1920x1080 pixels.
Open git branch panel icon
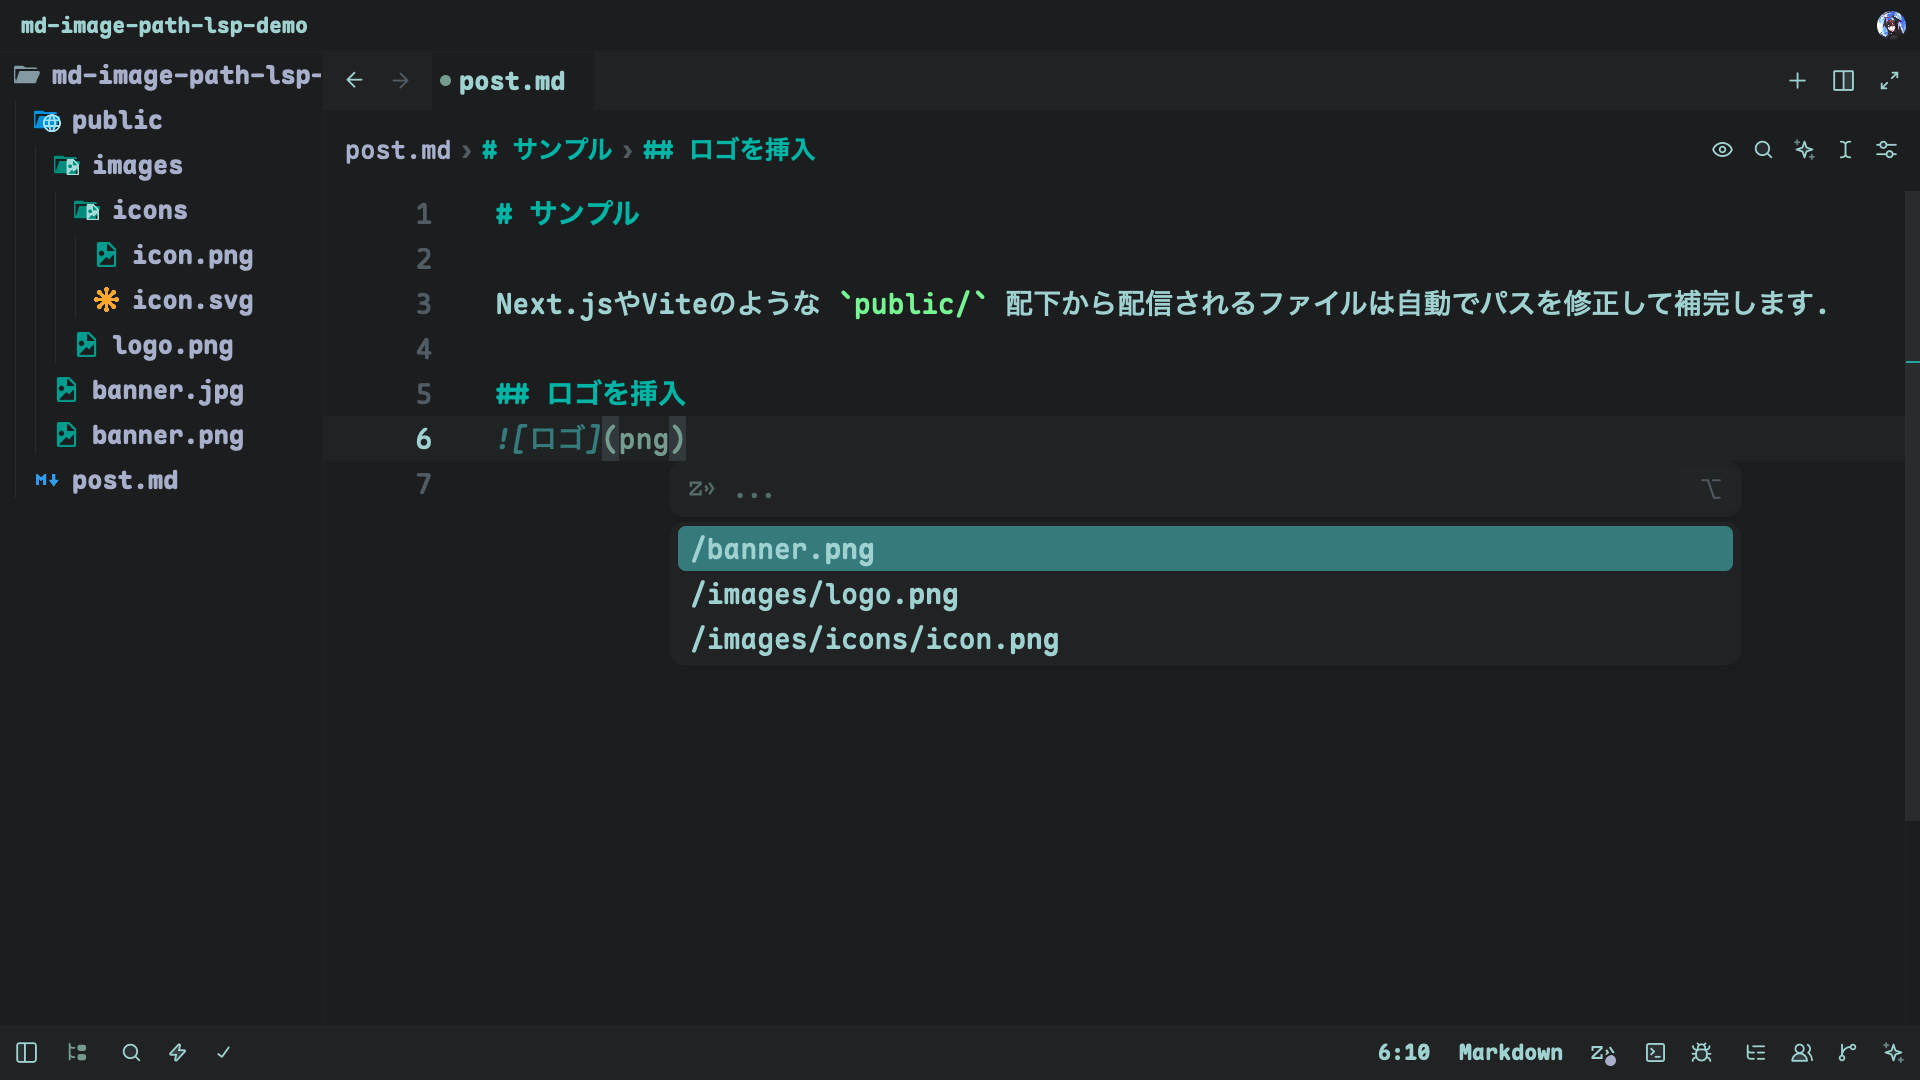[x=1847, y=1052]
